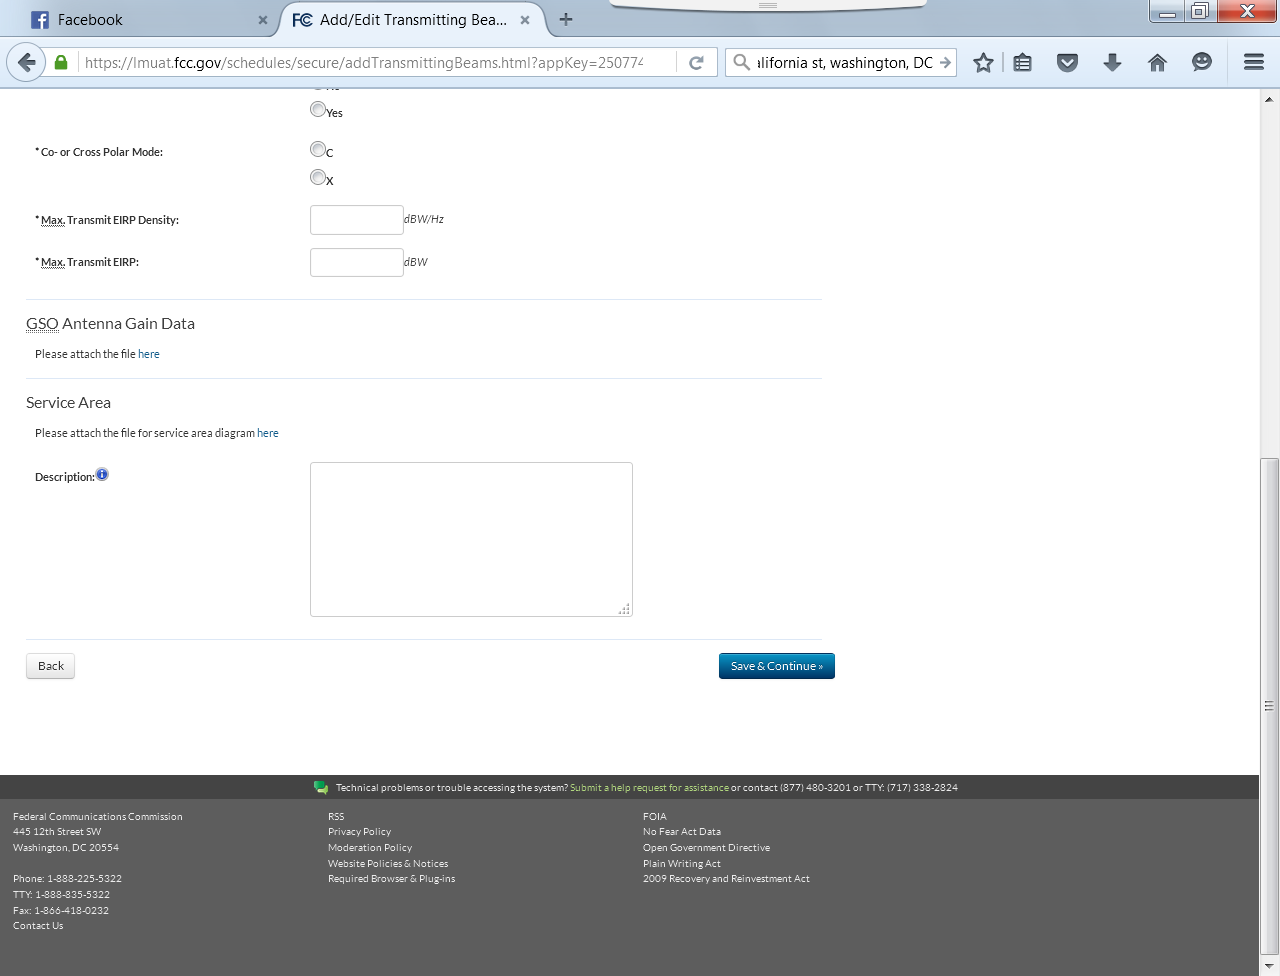The image size is (1280, 976).
Task: Click the vertical scrollbar thumb
Action: coord(1269,705)
